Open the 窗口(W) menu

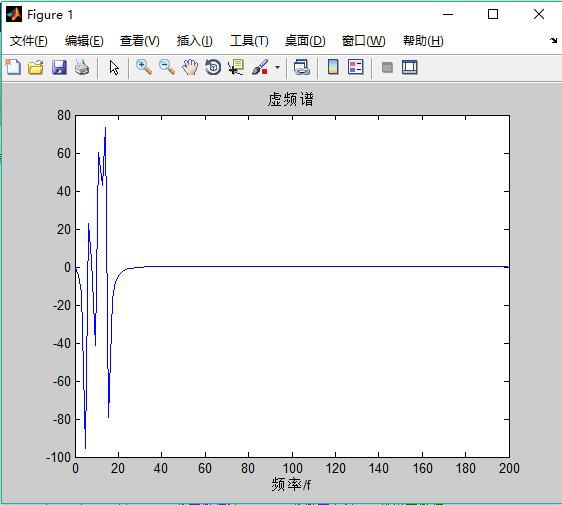click(x=363, y=41)
